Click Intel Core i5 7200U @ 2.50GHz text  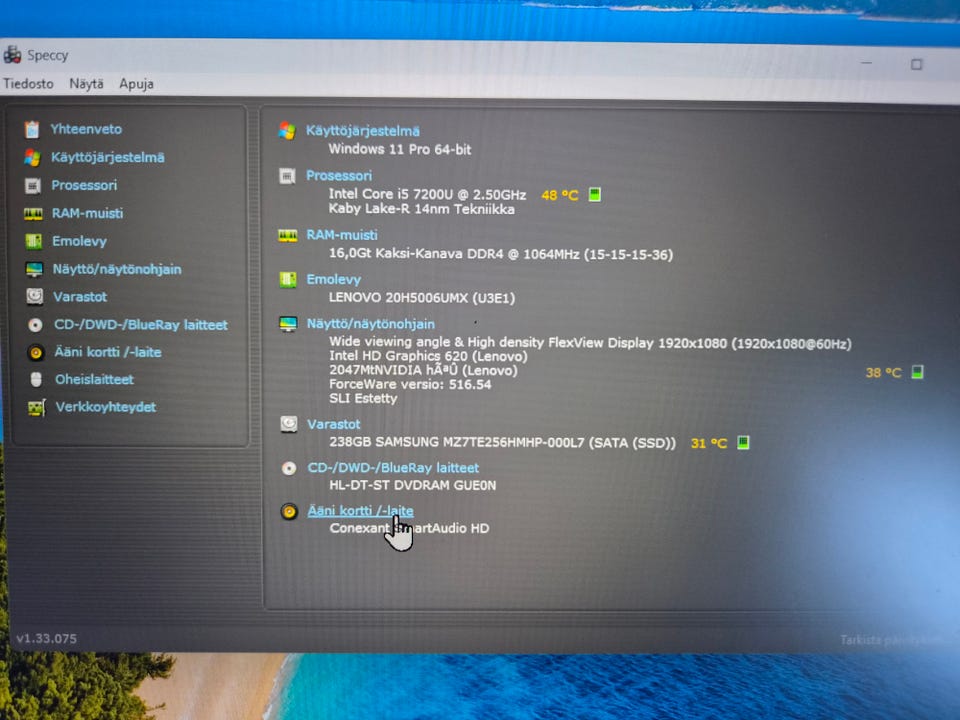[x=427, y=194]
